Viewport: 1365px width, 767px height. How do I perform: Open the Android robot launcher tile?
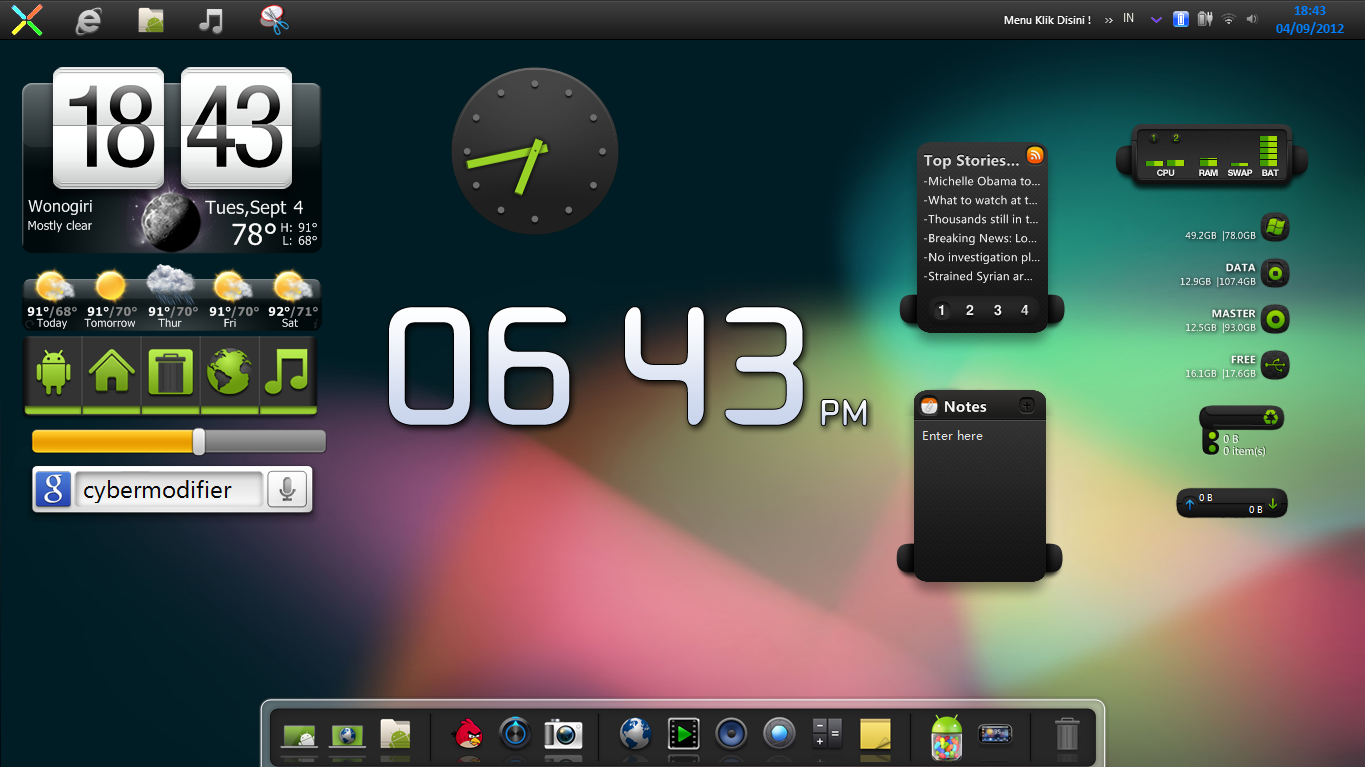coord(52,374)
